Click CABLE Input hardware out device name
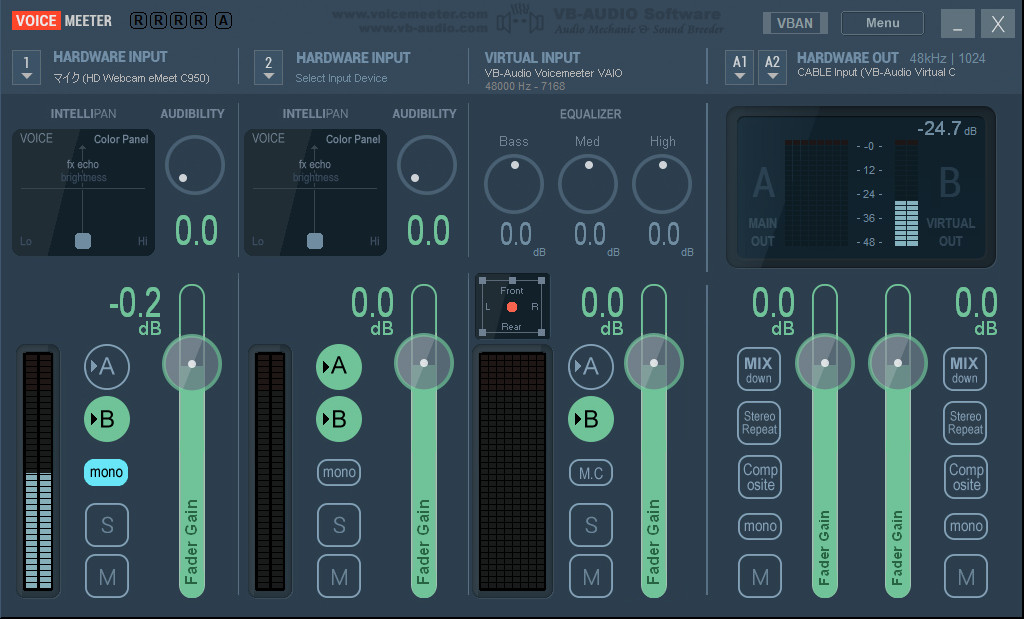This screenshot has width=1024, height=619. [876, 72]
